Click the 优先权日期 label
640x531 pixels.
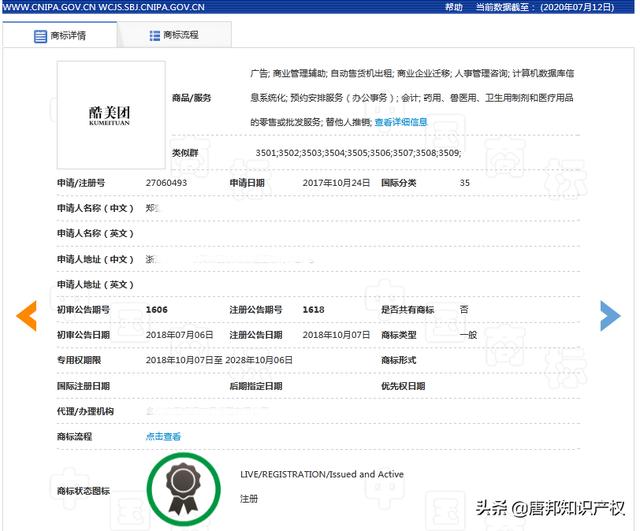(403, 386)
